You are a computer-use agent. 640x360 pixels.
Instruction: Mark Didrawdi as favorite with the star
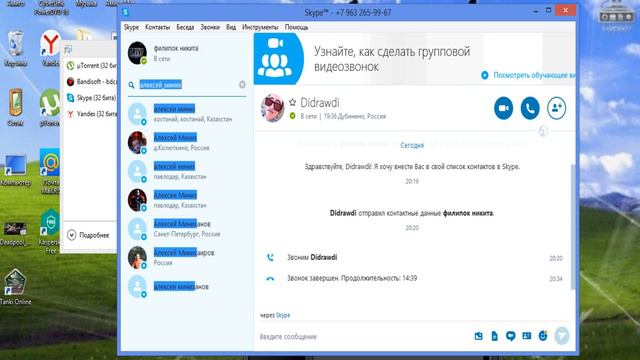[x=292, y=102]
